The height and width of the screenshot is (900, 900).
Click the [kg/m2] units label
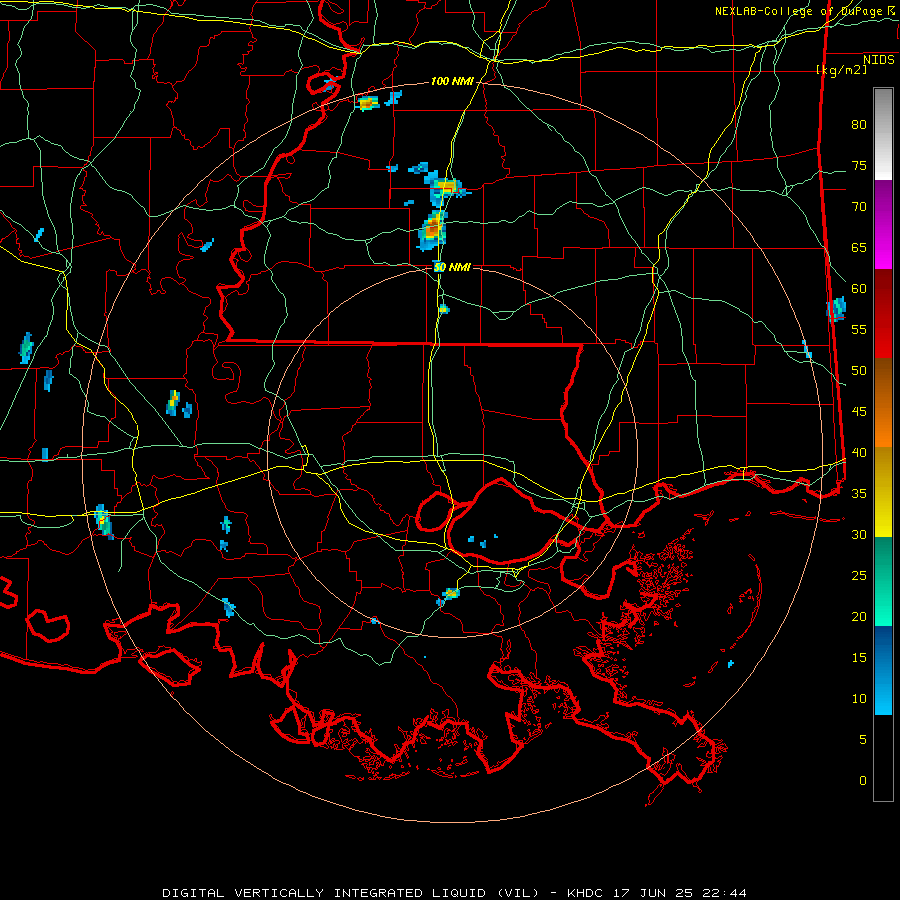click(x=841, y=70)
